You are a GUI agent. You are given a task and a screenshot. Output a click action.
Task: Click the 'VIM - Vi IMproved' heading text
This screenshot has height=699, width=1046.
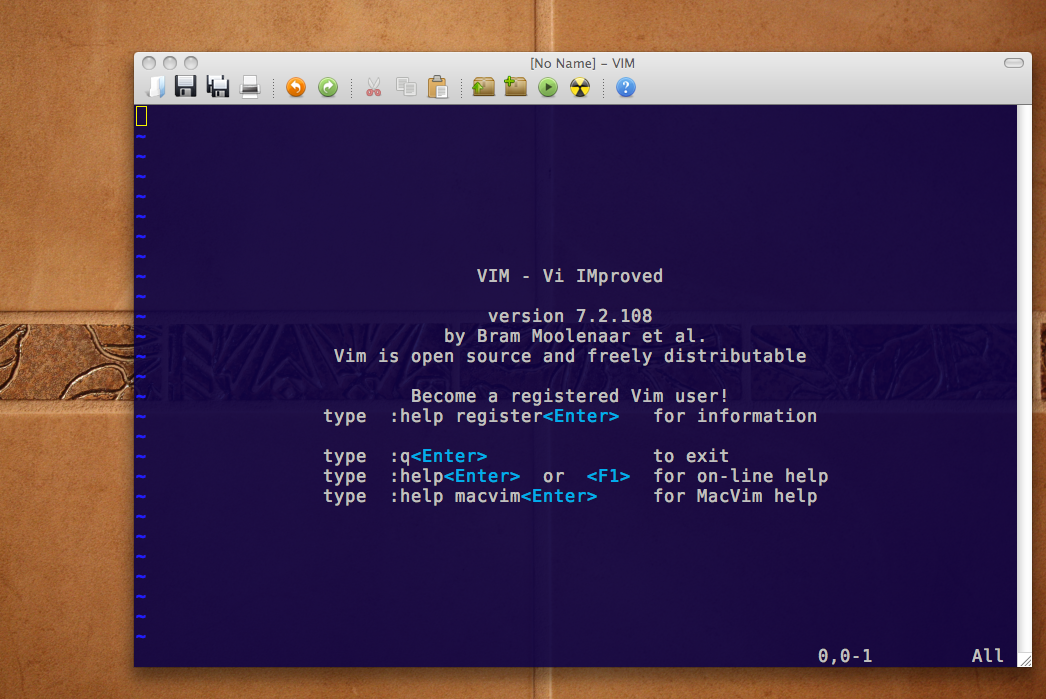point(570,276)
